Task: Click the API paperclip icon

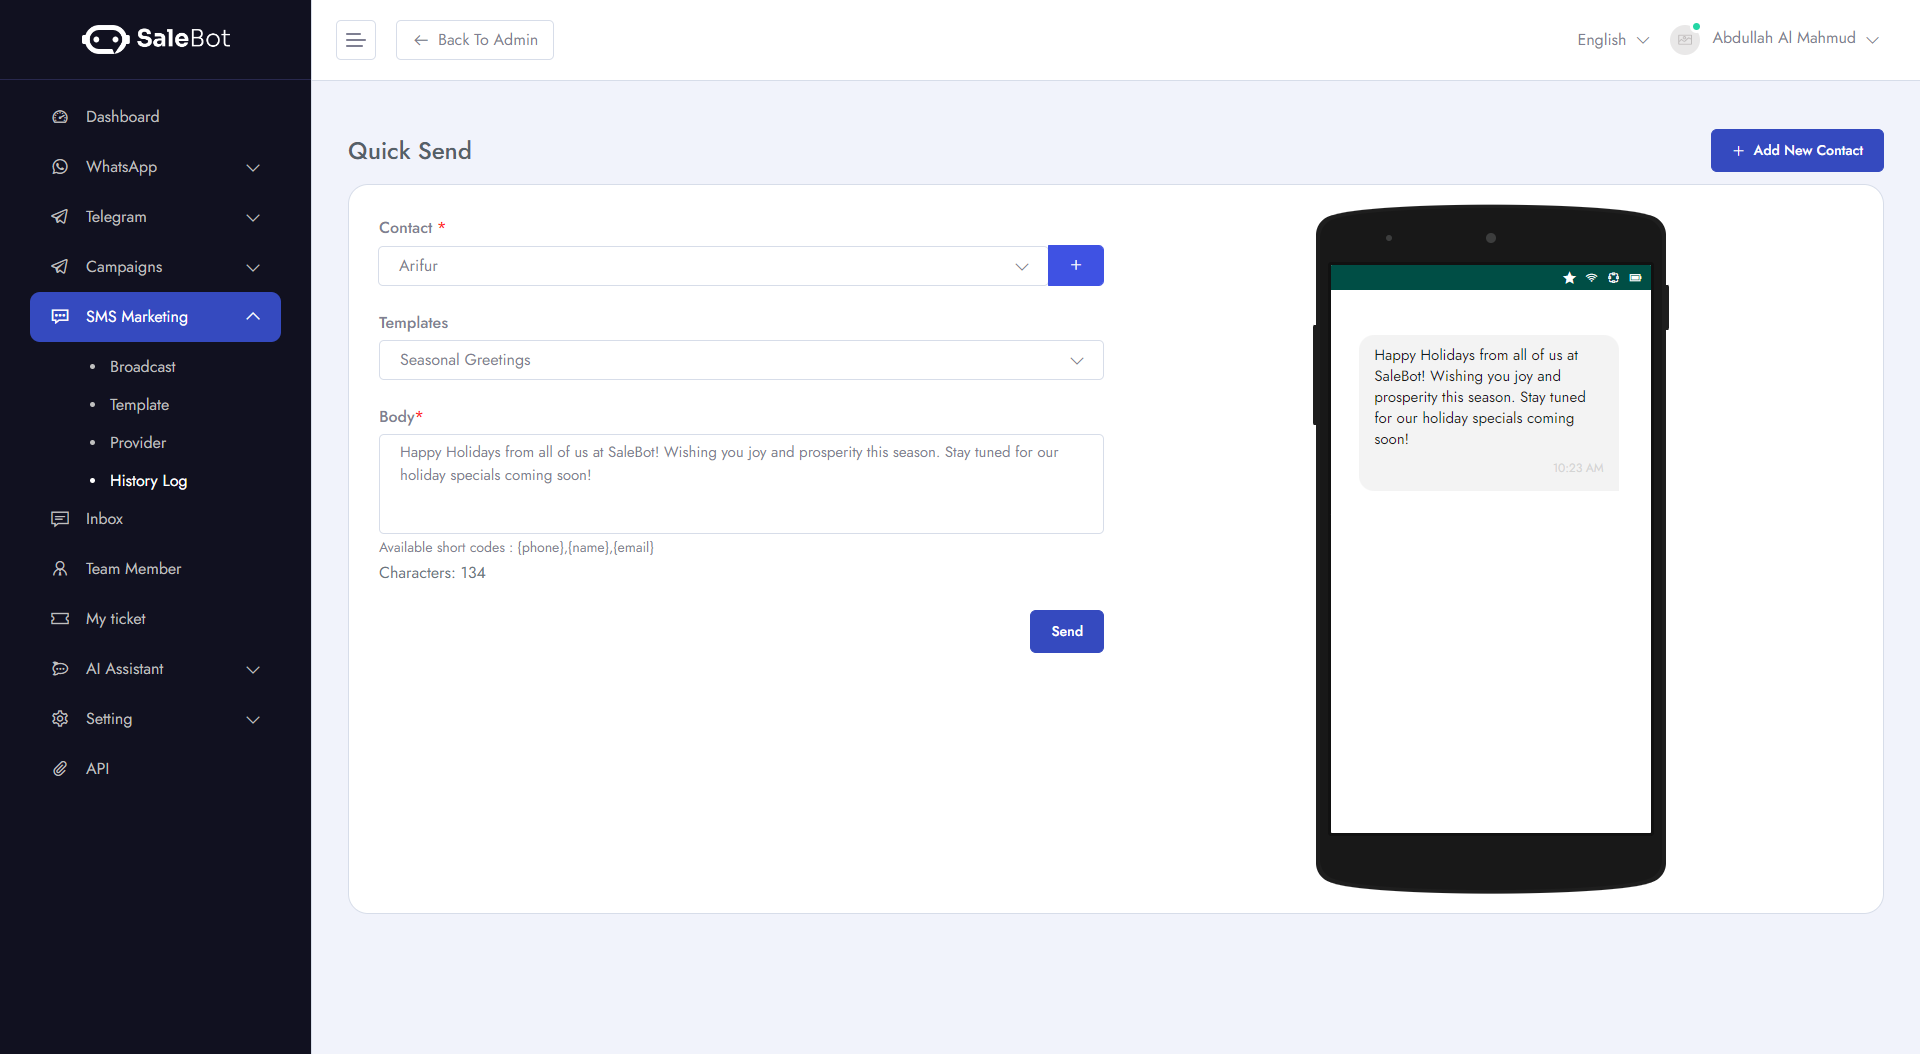Action: [60, 768]
